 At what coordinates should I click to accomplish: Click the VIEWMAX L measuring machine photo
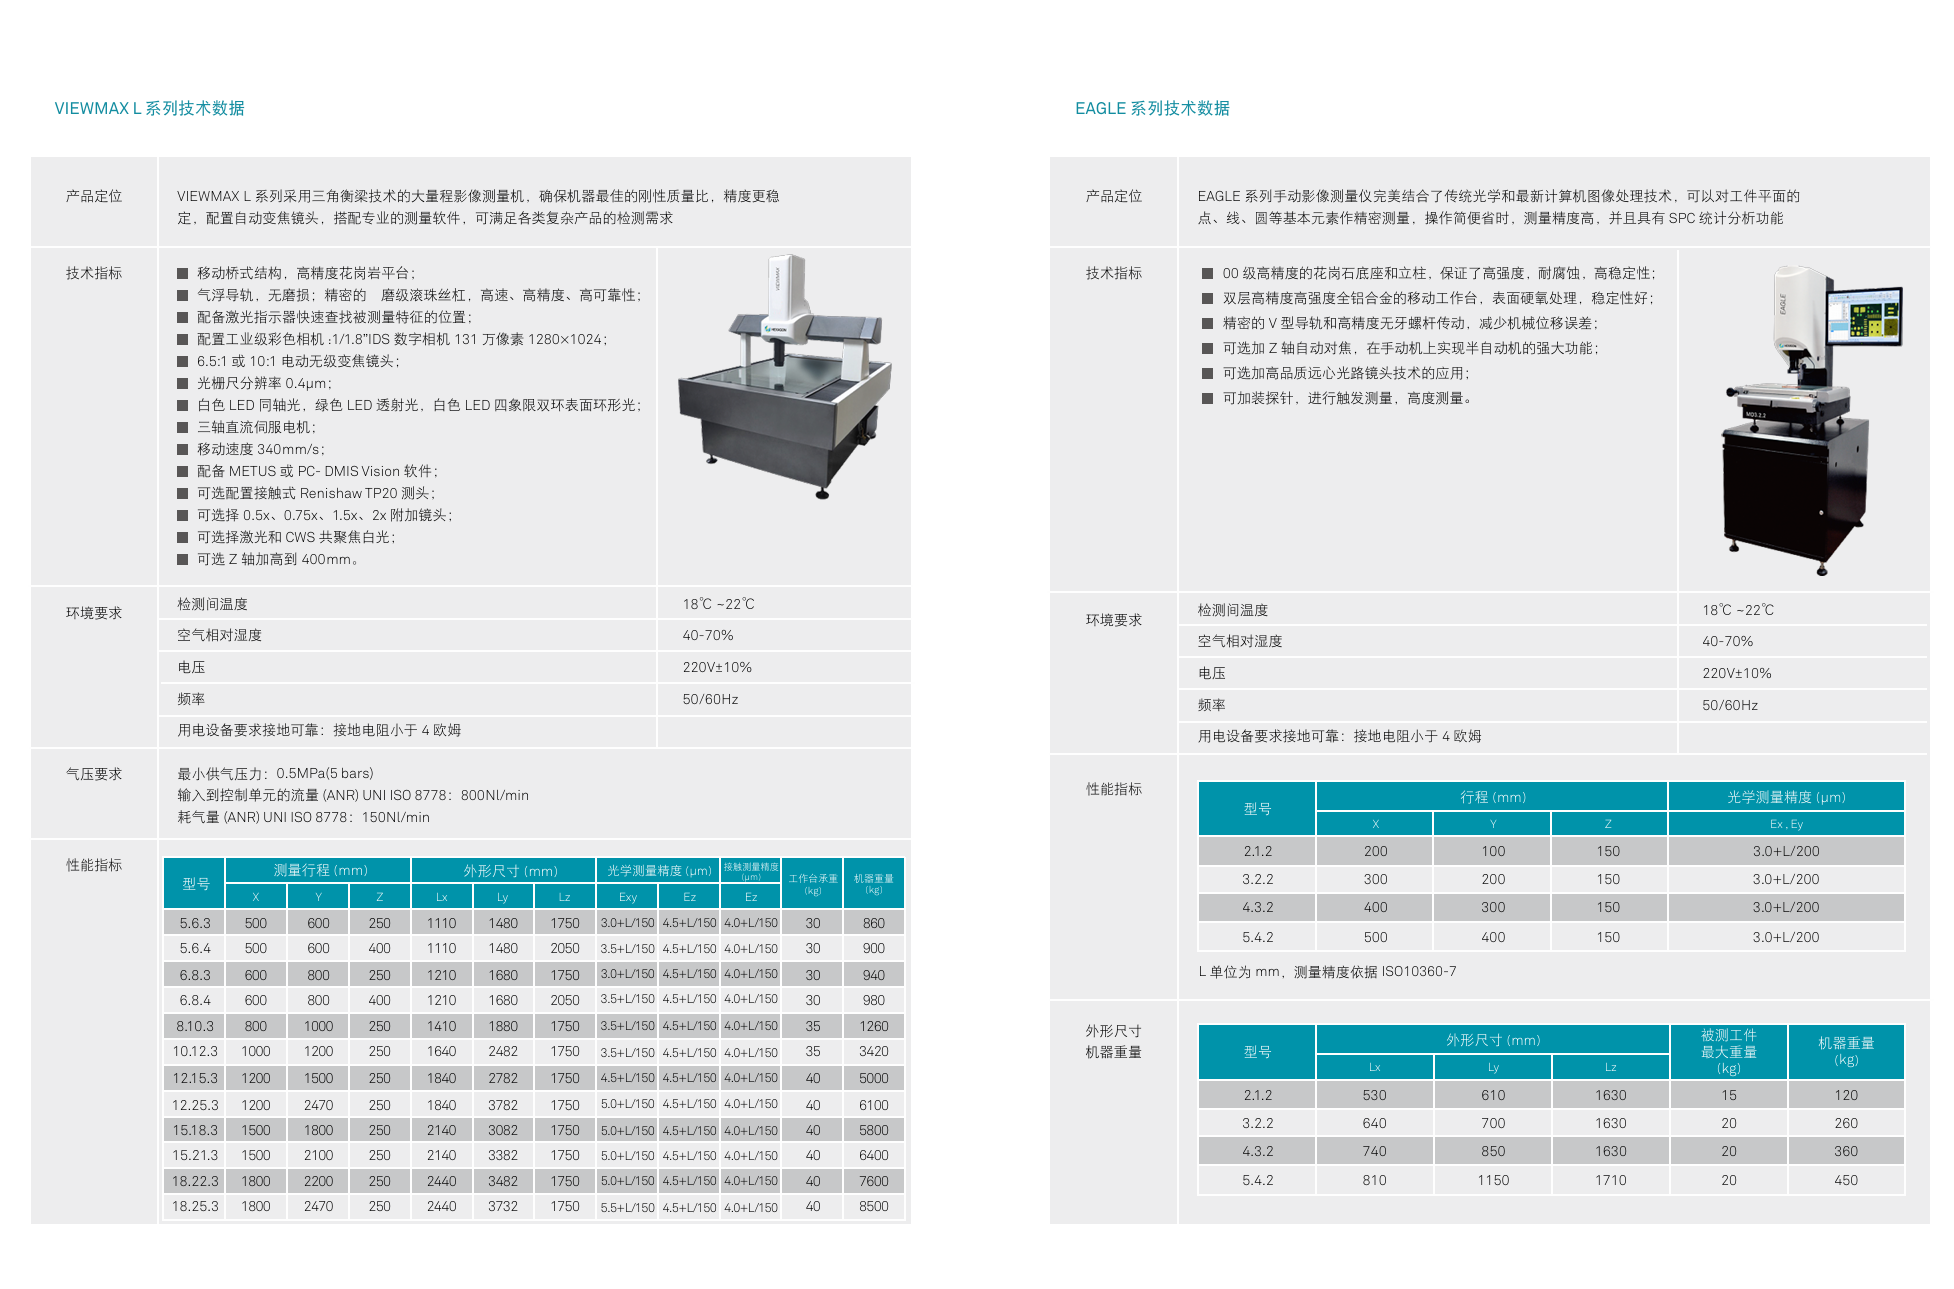coord(784,378)
